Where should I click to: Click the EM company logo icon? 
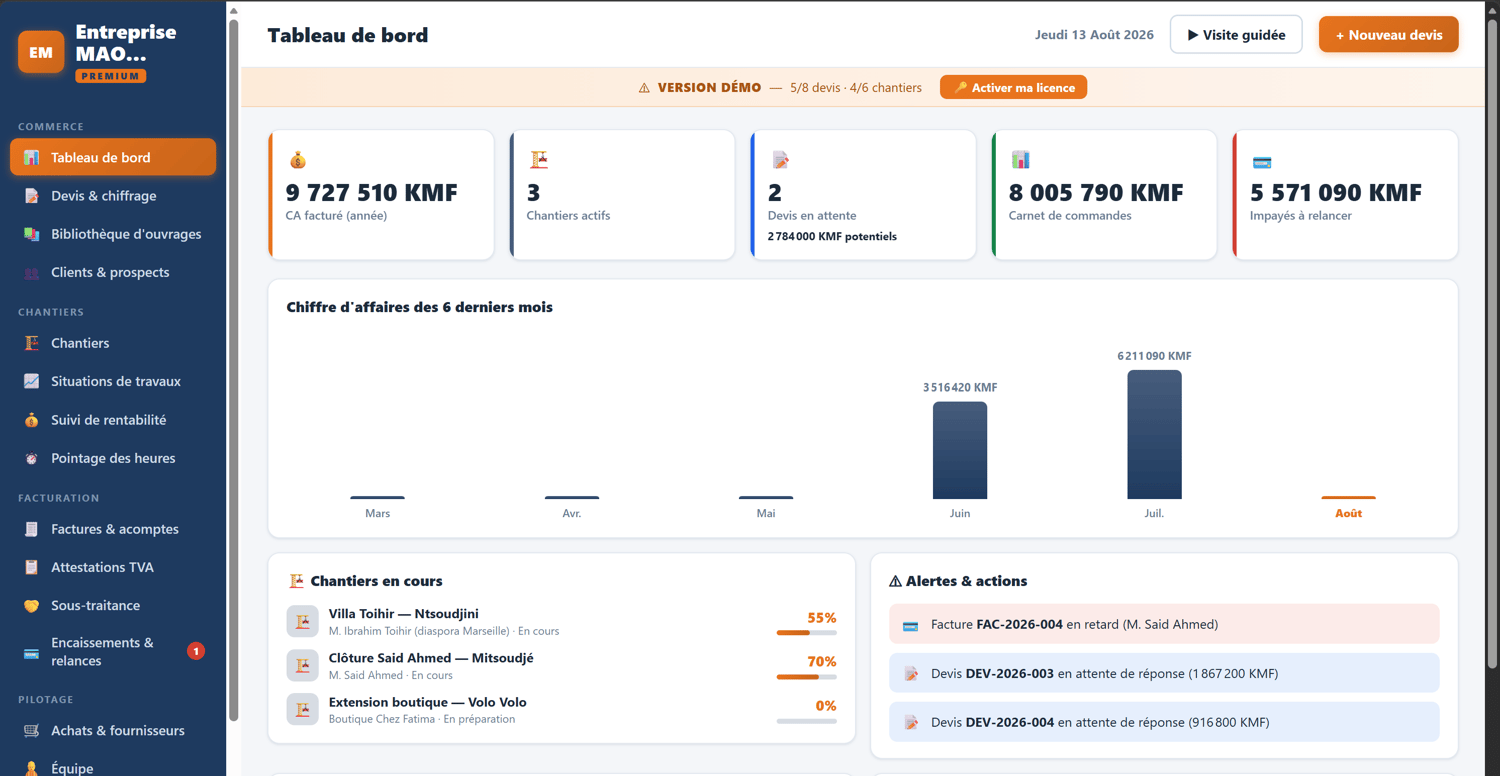[41, 52]
